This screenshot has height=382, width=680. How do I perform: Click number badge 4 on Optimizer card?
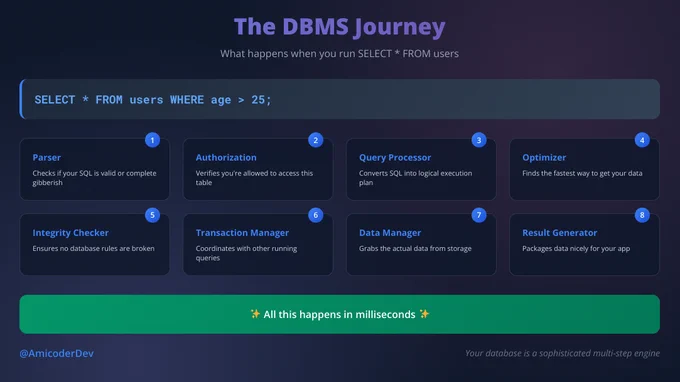[642, 140]
